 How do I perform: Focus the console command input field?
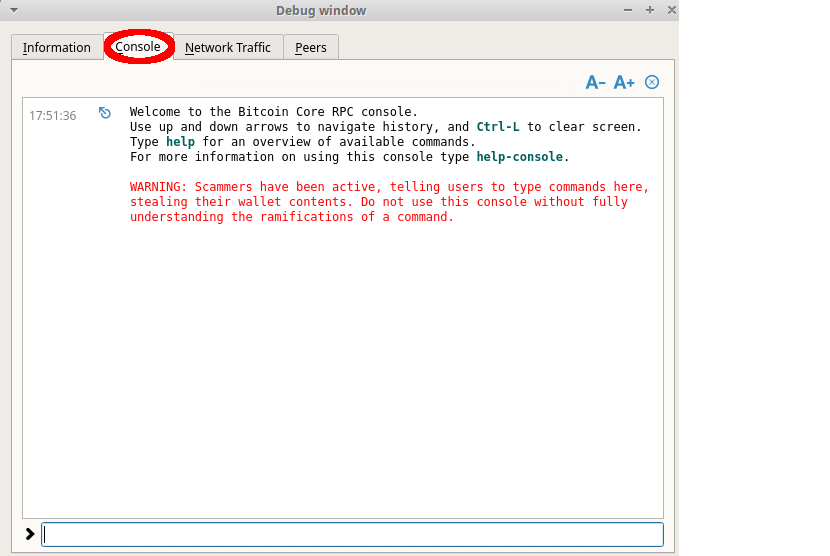pyautogui.click(x=353, y=534)
